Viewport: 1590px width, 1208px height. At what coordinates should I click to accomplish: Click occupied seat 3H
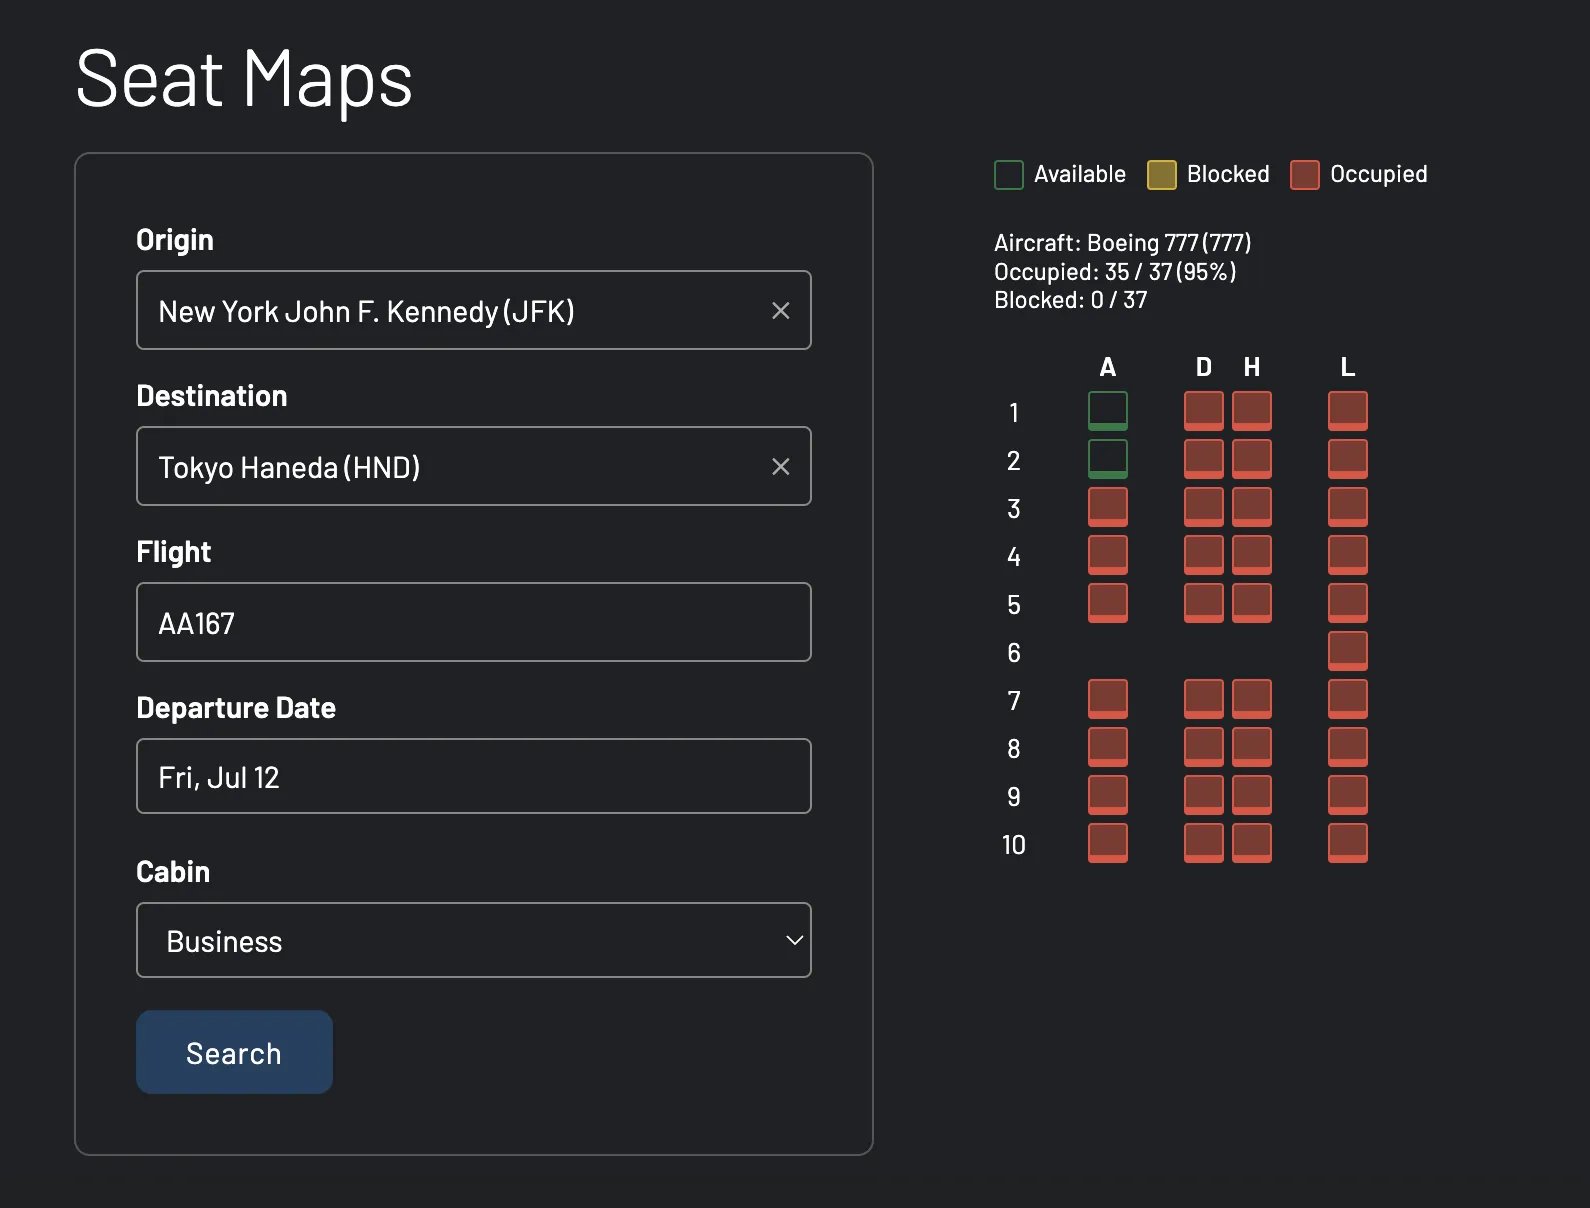pos(1252,507)
